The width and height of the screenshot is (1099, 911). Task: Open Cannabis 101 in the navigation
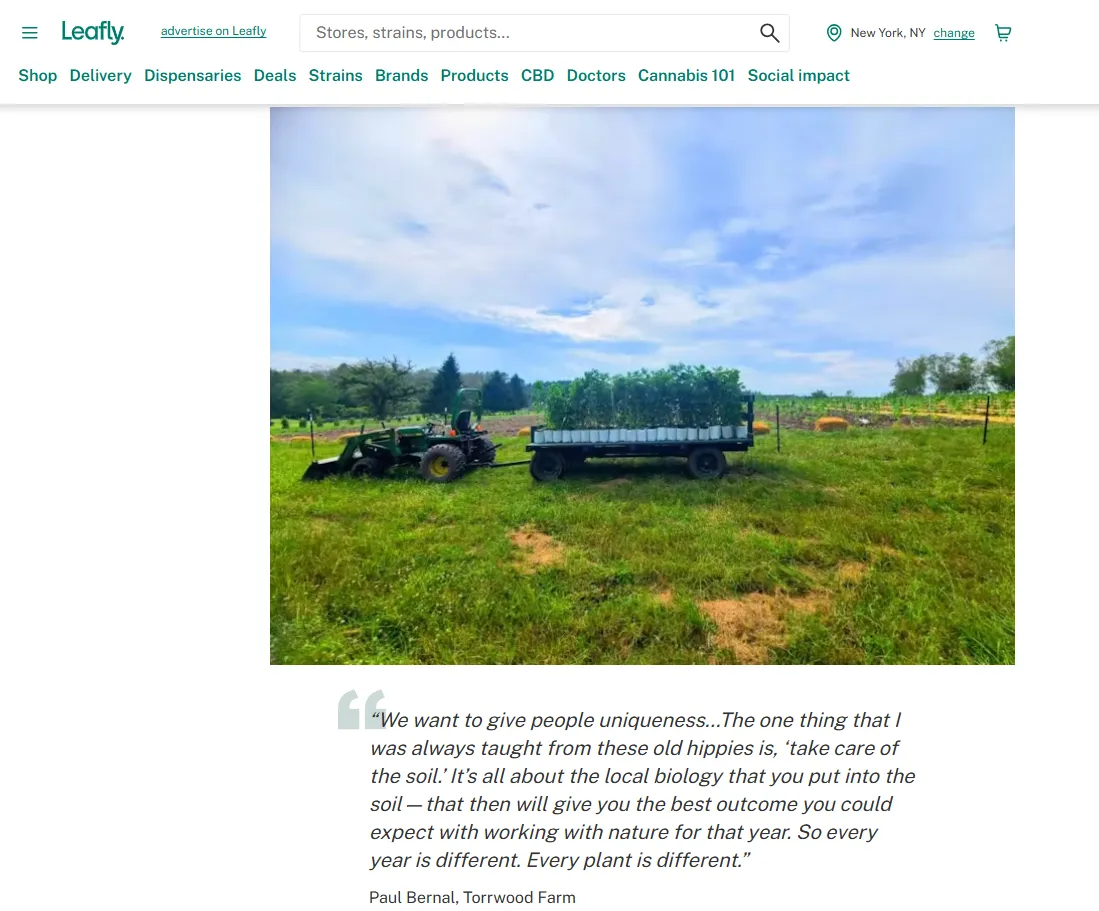pos(686,76)
